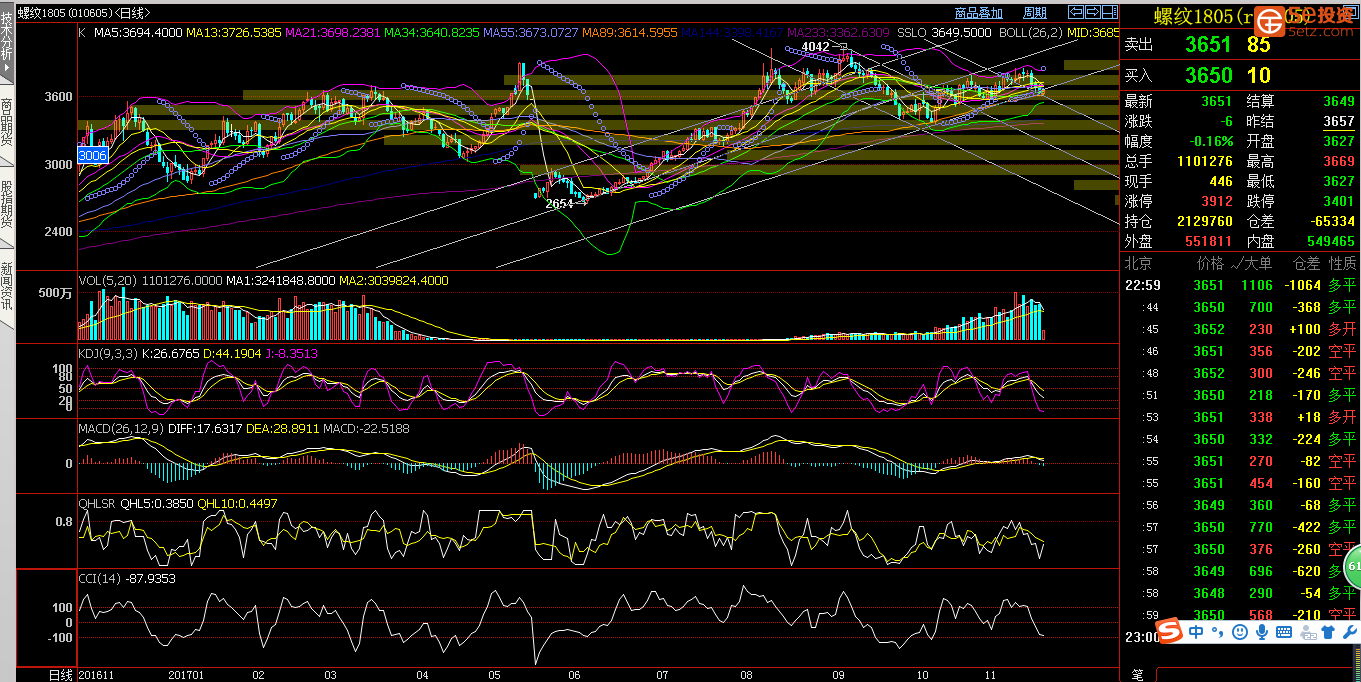Click the QHLSR indicator label
1361x682 pixels.
point(97,503)
